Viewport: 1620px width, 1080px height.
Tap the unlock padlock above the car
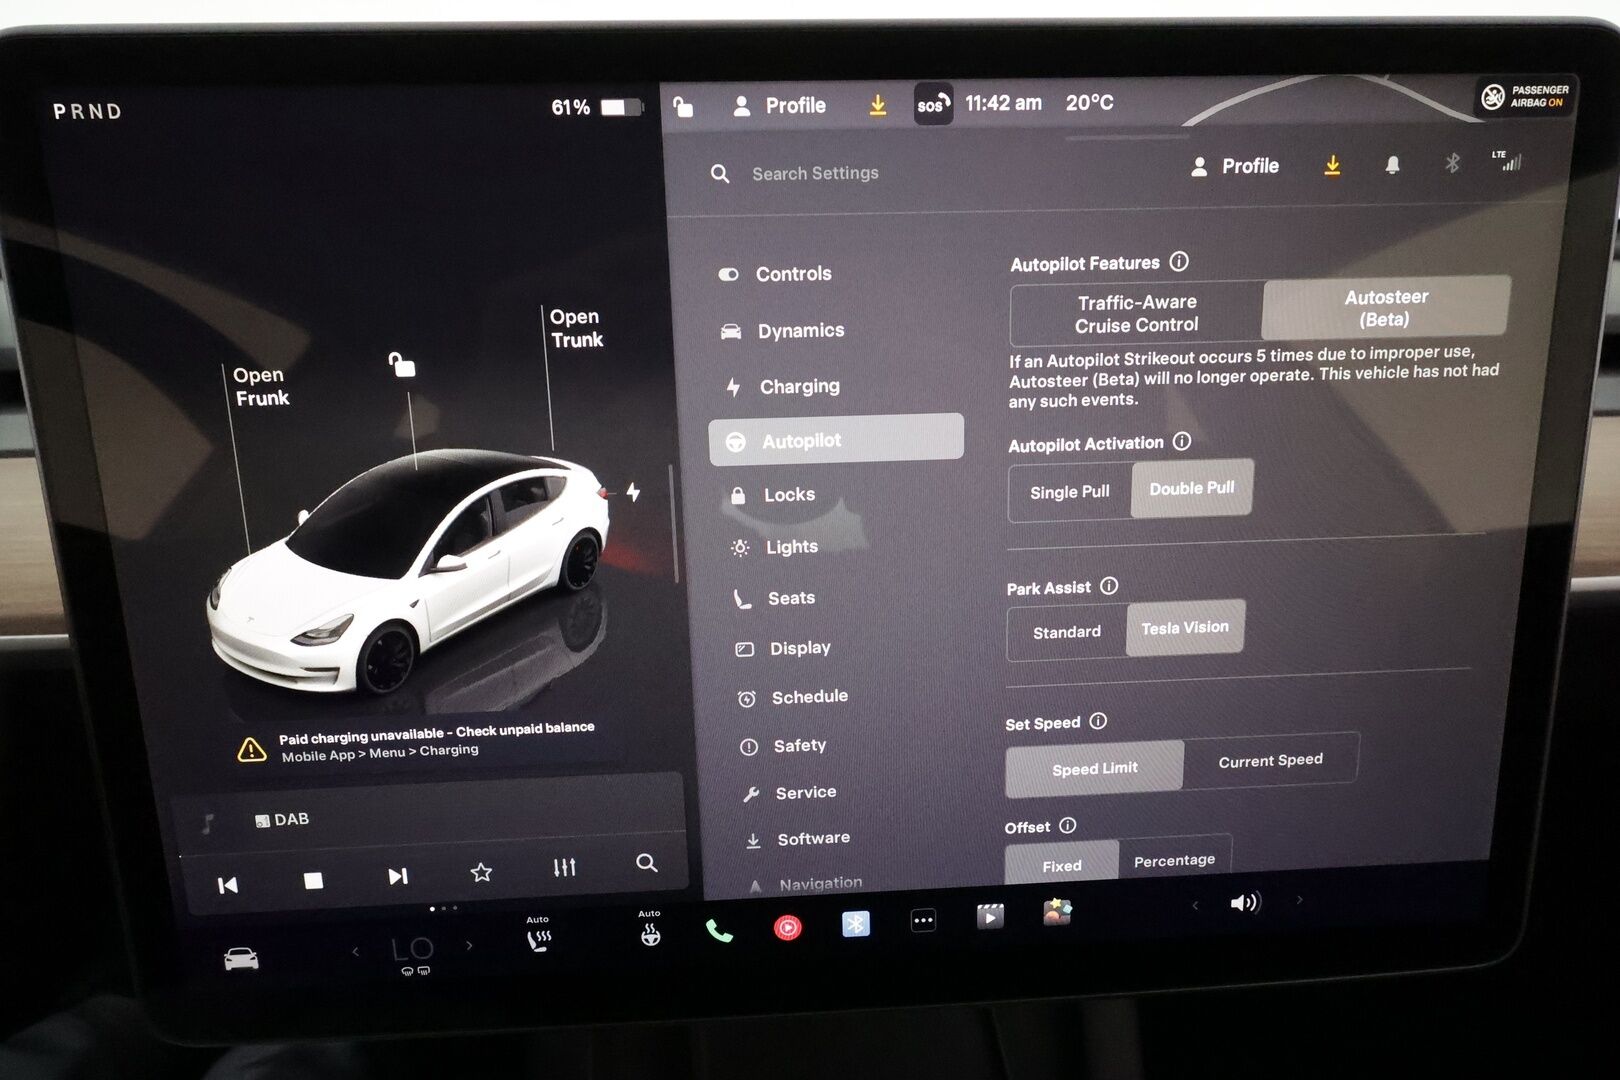(402, 364)
